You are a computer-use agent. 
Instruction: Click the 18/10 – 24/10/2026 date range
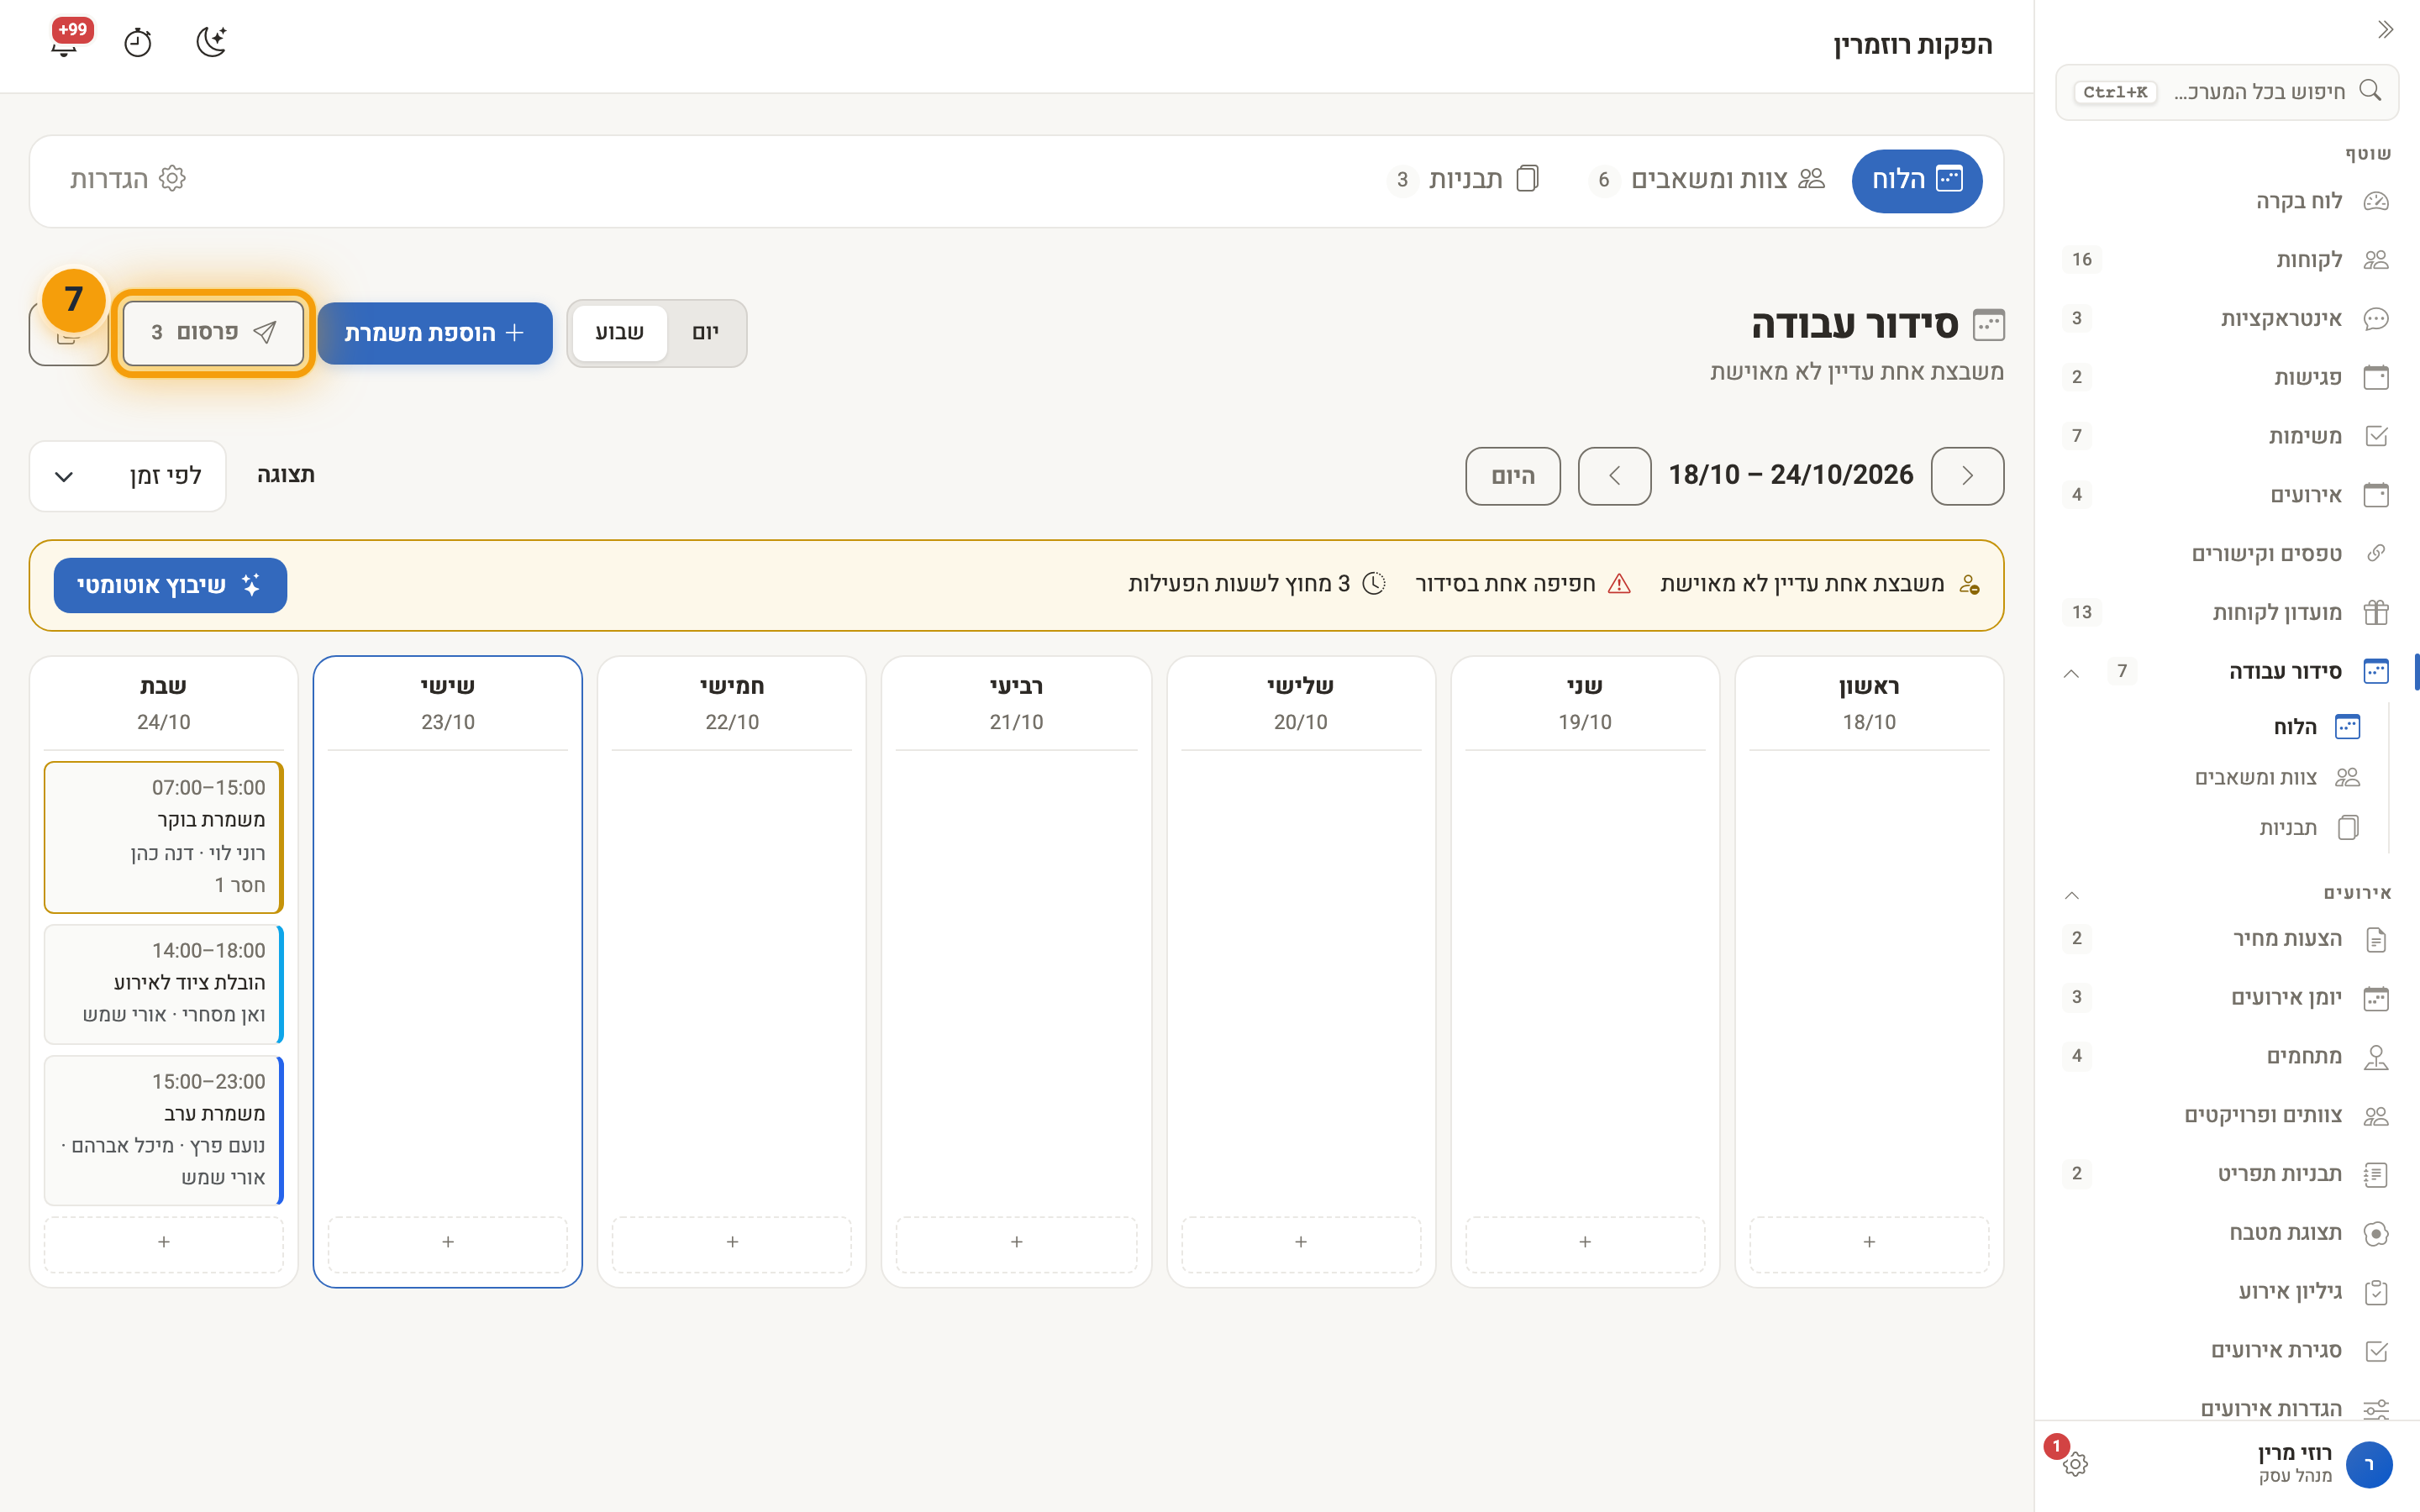pos(1791,475)
